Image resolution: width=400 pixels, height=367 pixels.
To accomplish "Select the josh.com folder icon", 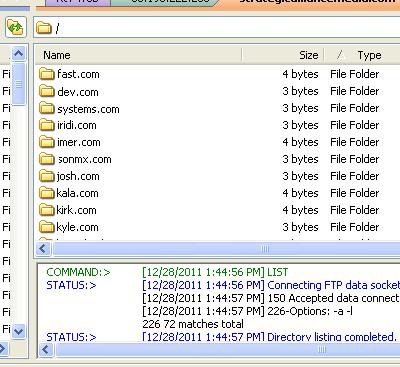I will [x=47, y=176].
